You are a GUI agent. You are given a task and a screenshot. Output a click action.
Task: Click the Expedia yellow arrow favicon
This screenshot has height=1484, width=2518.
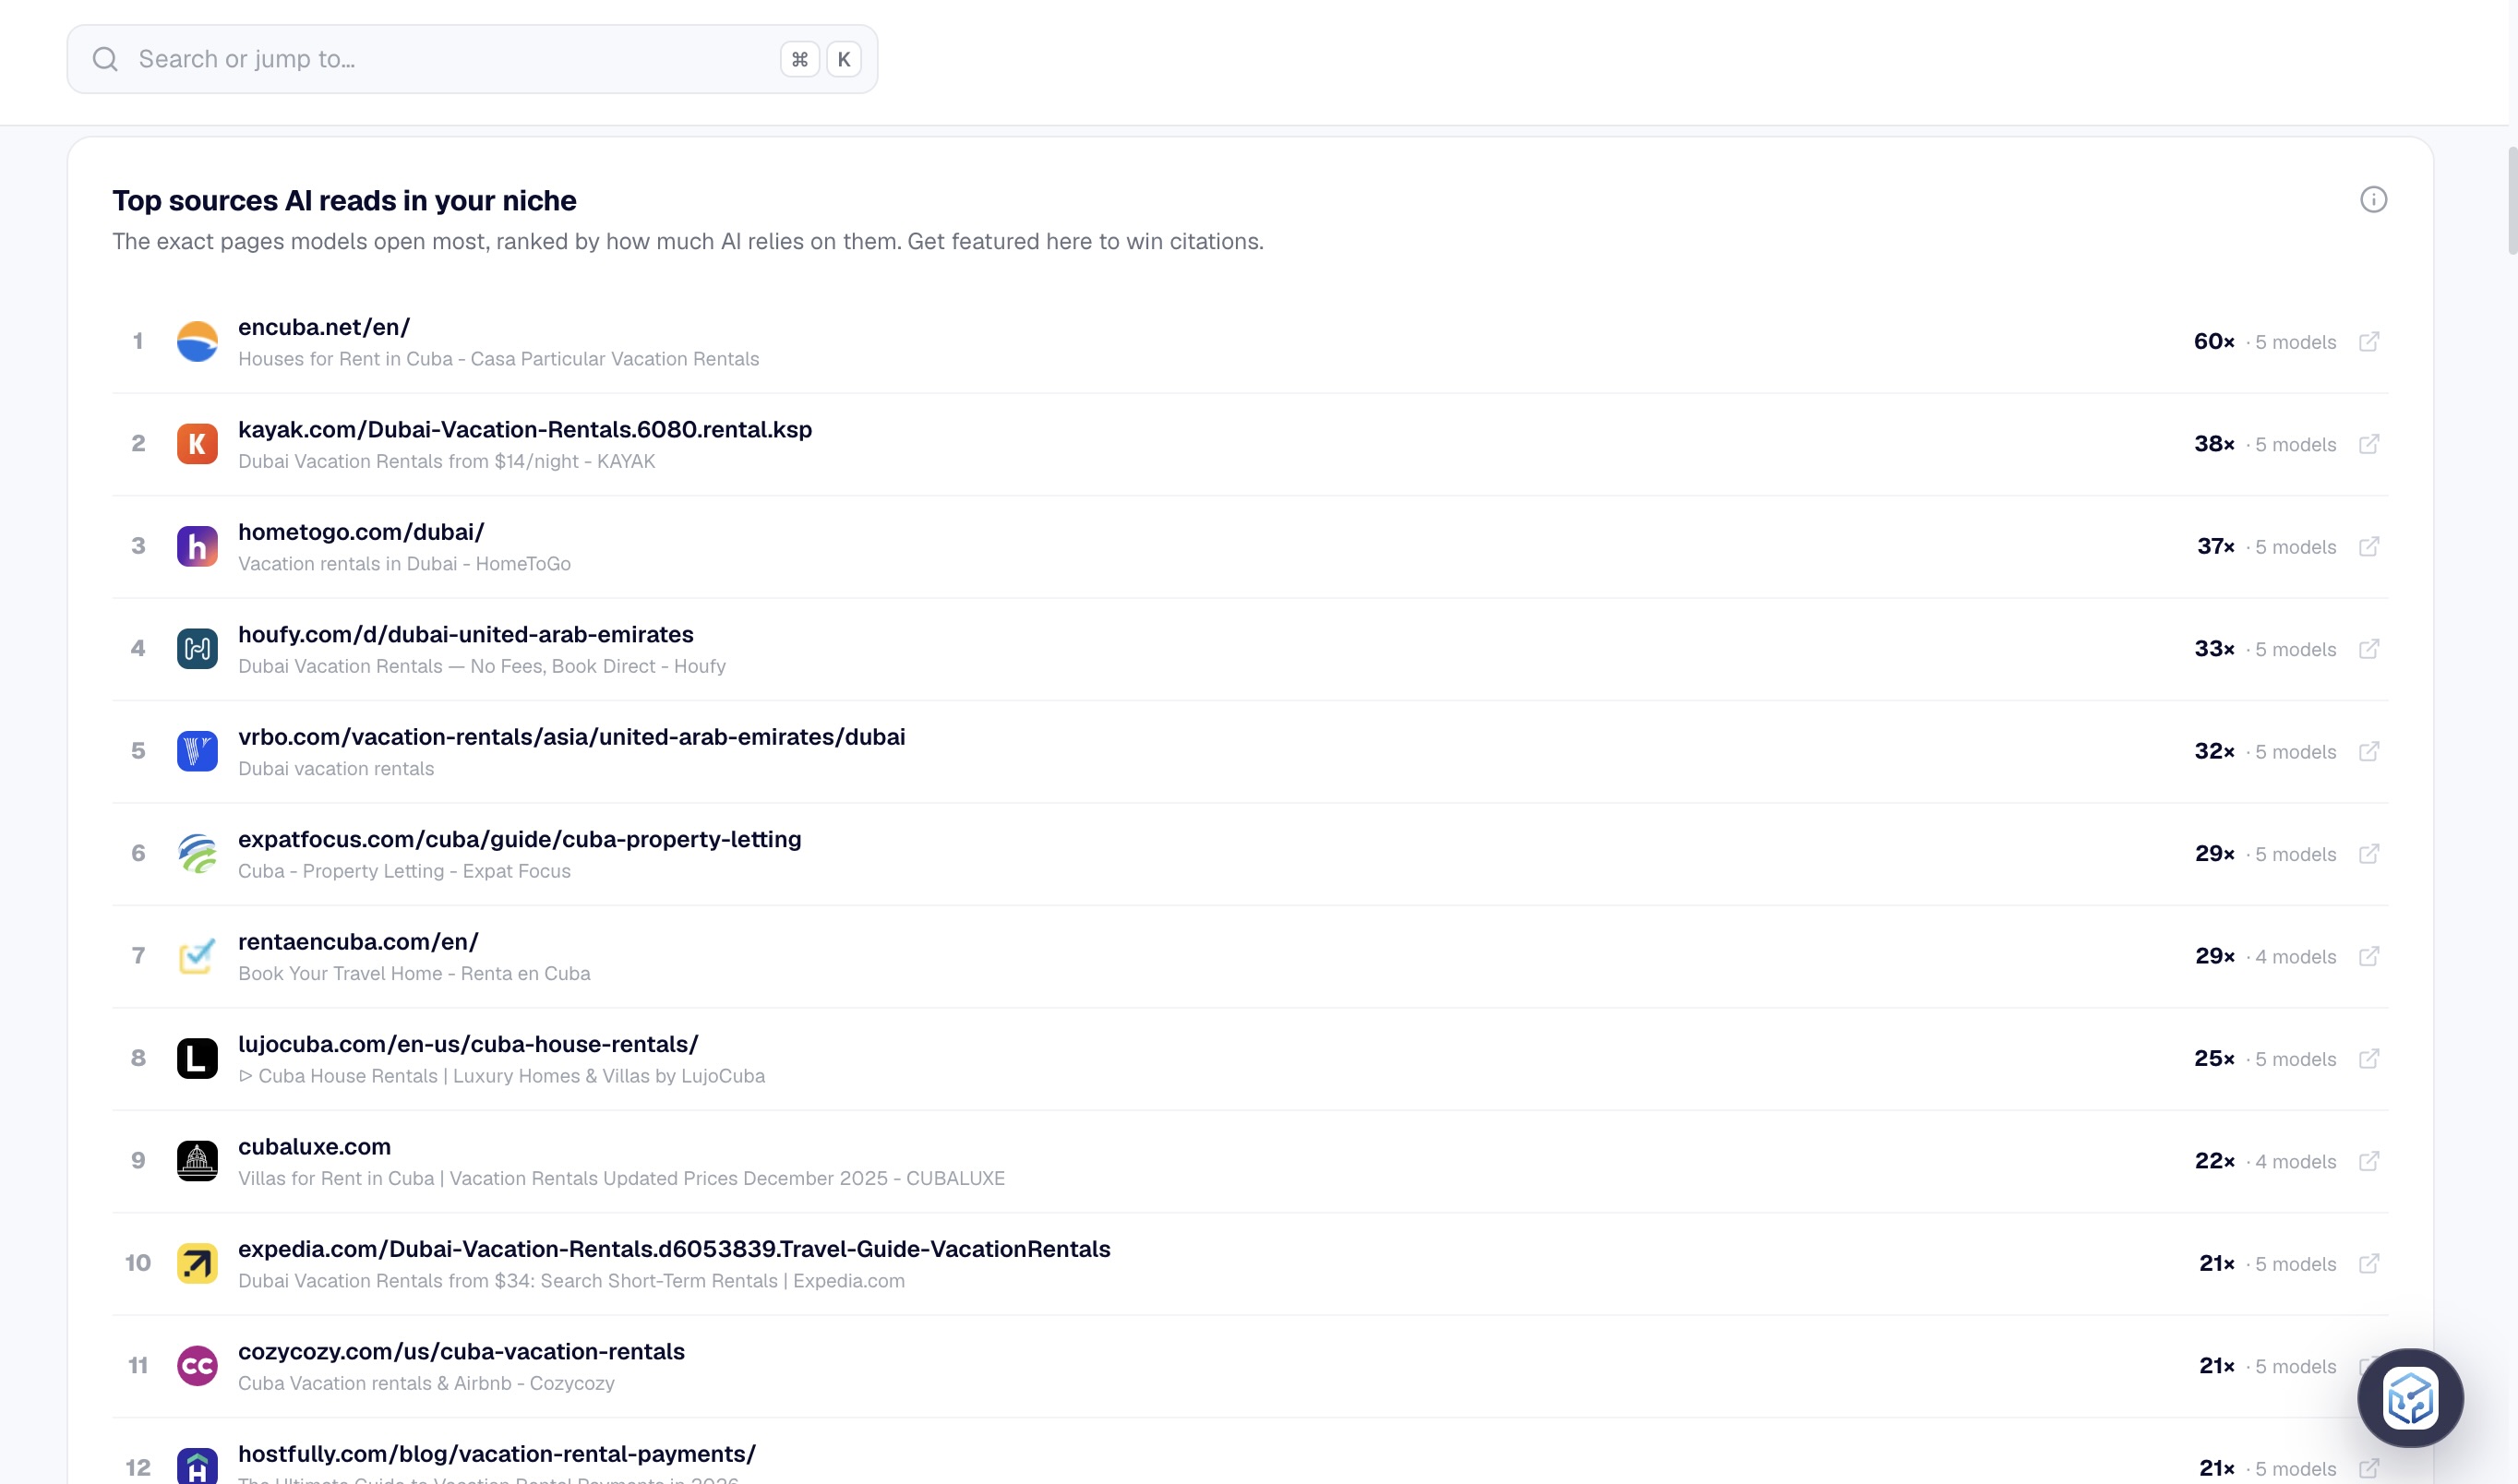197,1264
